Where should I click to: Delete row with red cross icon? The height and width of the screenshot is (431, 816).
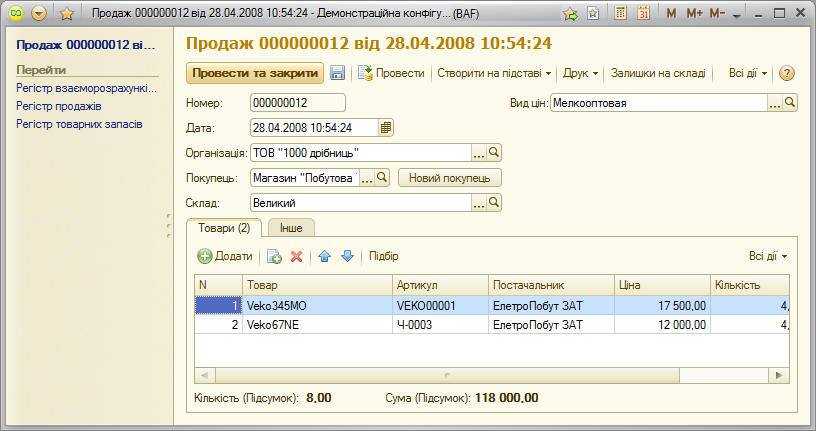(x=297, y=256)
